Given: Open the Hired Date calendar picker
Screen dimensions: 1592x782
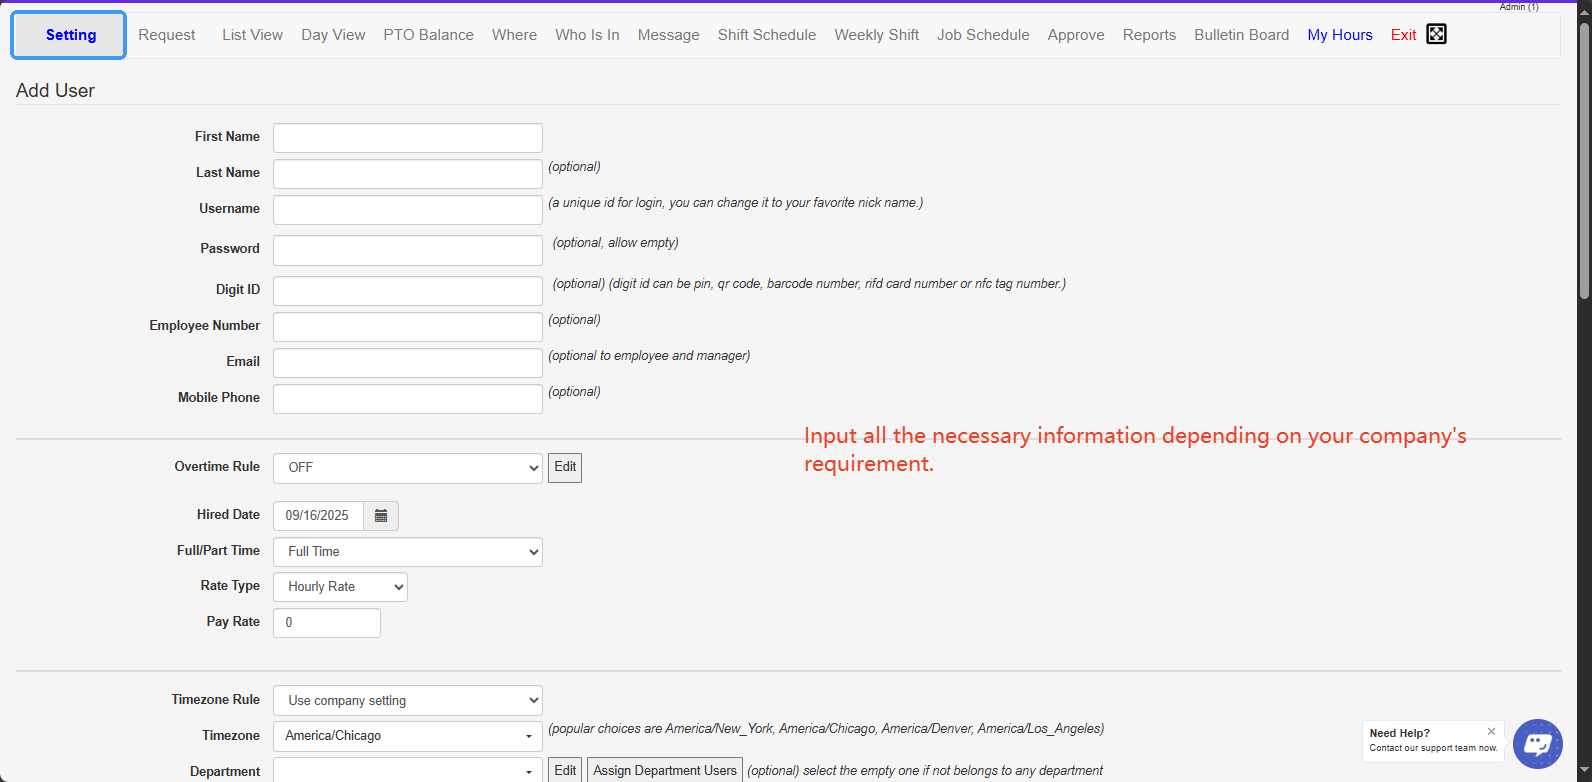Looking at the screenshot, I should click(x=381, y=516).
